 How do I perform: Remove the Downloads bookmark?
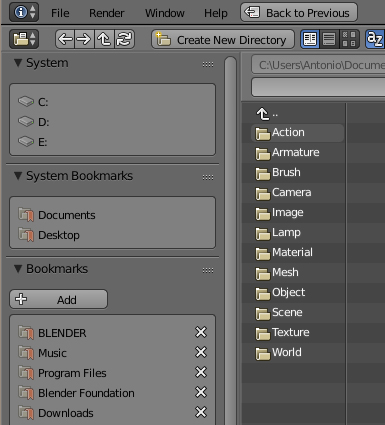tap(201, 412)
